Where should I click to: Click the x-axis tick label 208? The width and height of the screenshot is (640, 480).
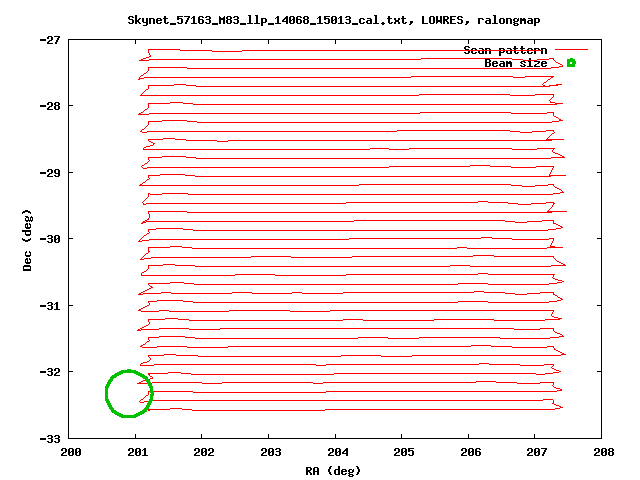pyautogui.click(x=604, y=452)
